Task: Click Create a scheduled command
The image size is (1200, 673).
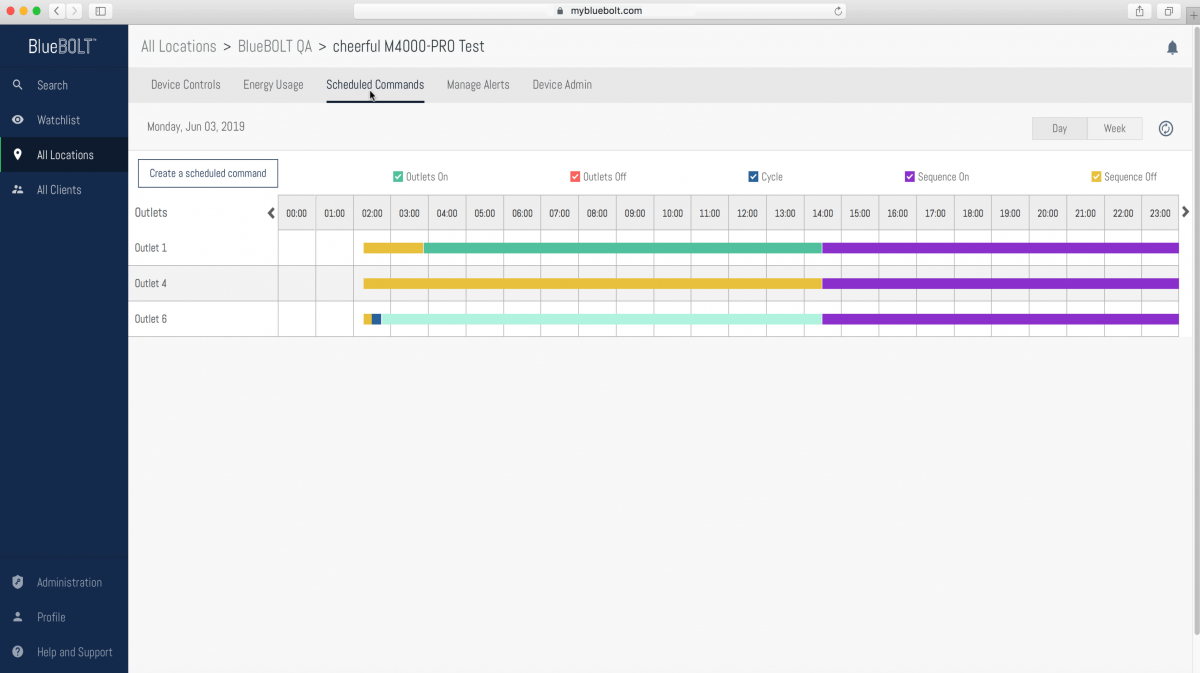Action: click(x=207, y=173)
